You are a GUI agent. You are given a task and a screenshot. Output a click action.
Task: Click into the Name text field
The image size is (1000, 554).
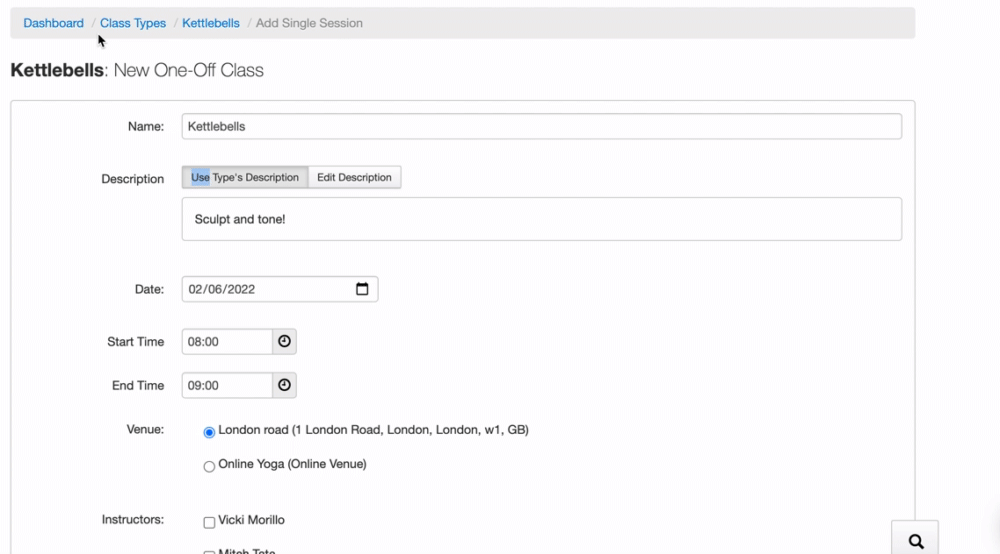[x=541, y=127]
